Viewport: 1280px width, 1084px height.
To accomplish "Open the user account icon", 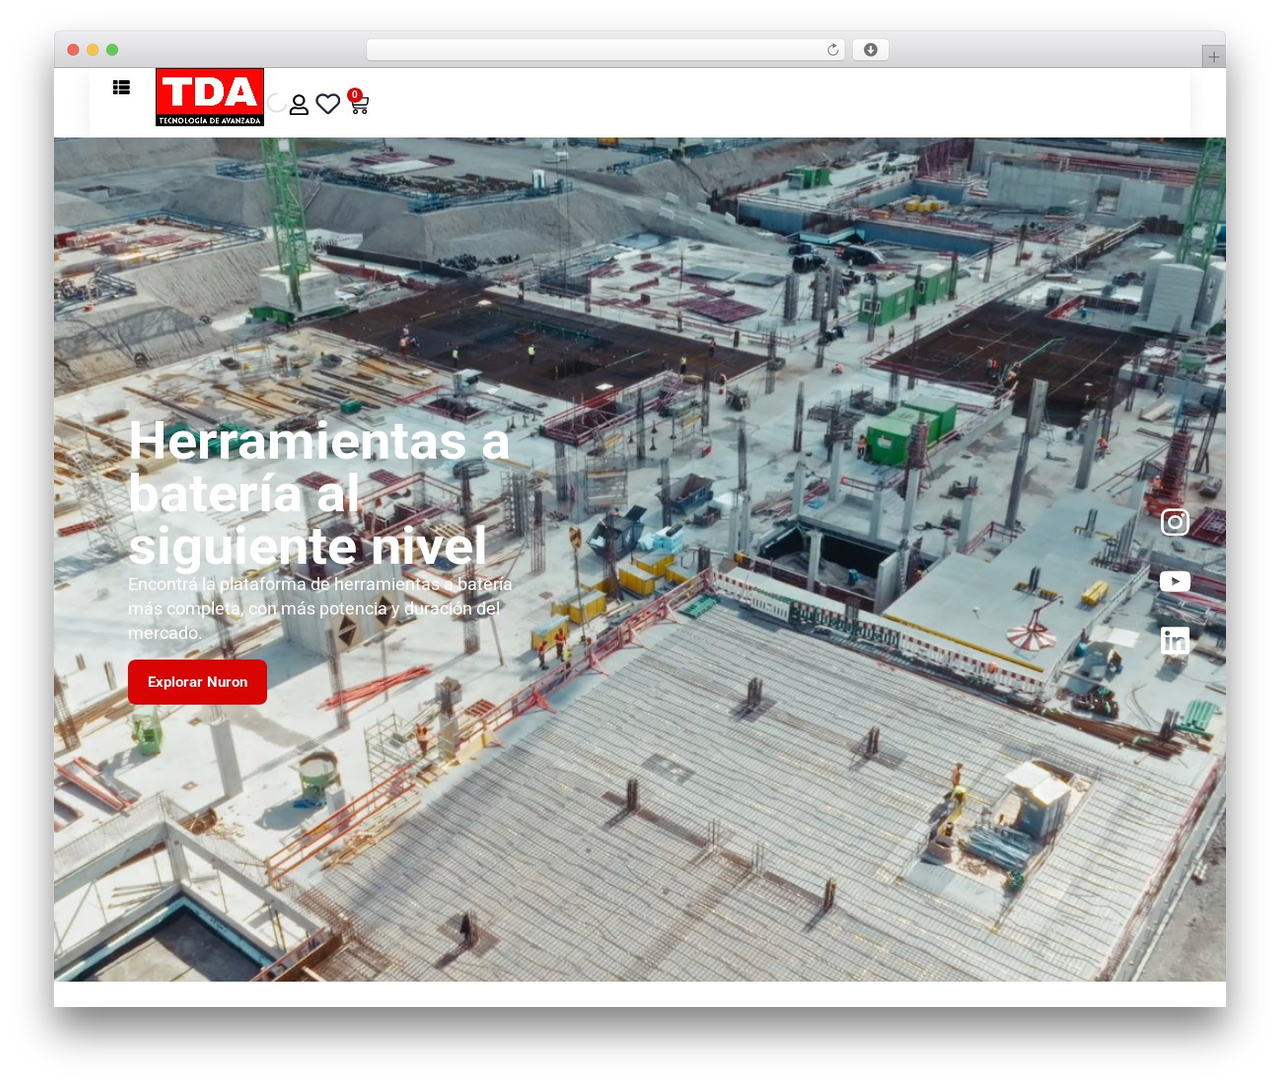I will [x=298, y=104].
